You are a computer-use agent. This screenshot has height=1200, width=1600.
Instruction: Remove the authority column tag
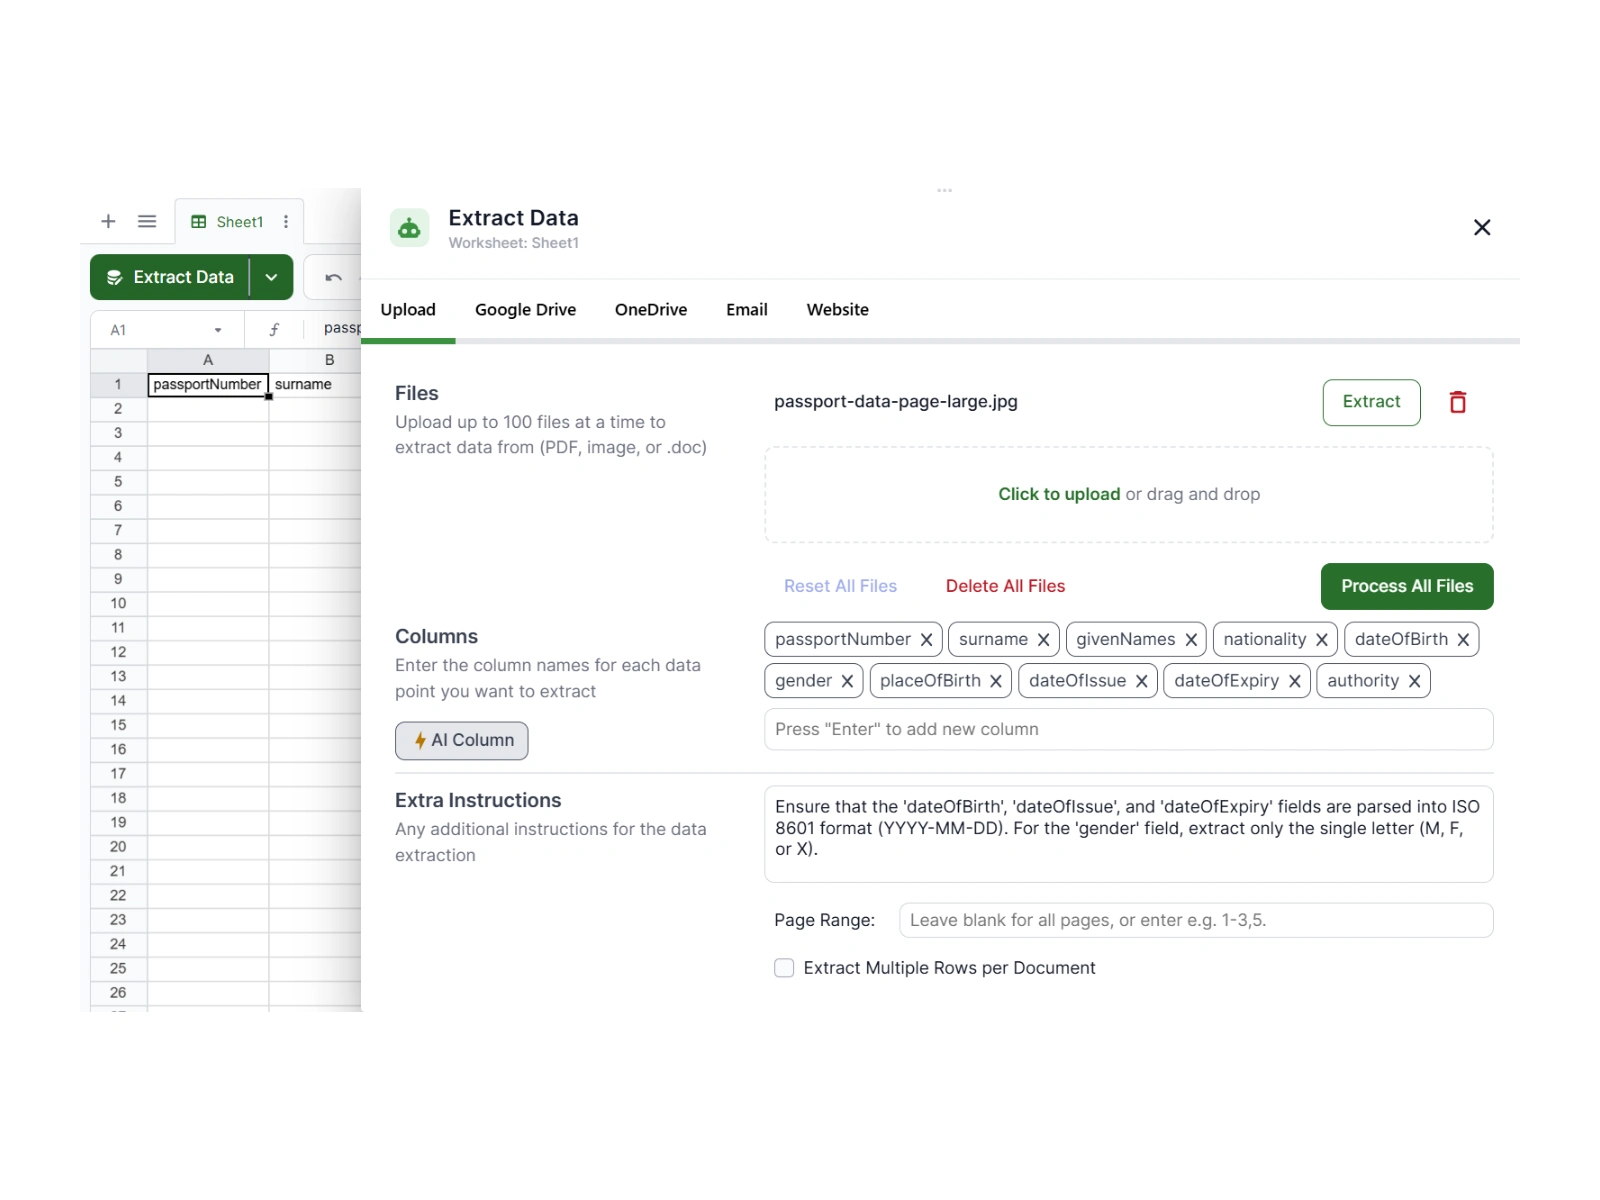[1414, 681]
